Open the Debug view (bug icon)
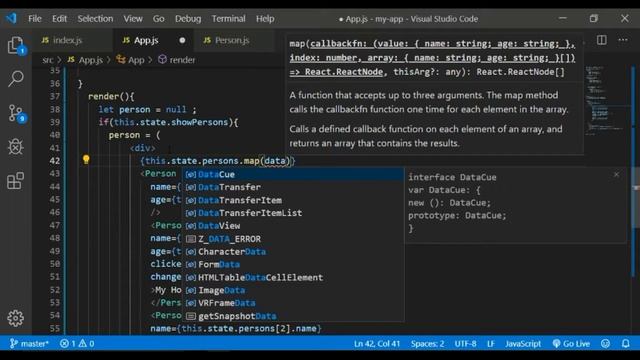 pos(16,147)
